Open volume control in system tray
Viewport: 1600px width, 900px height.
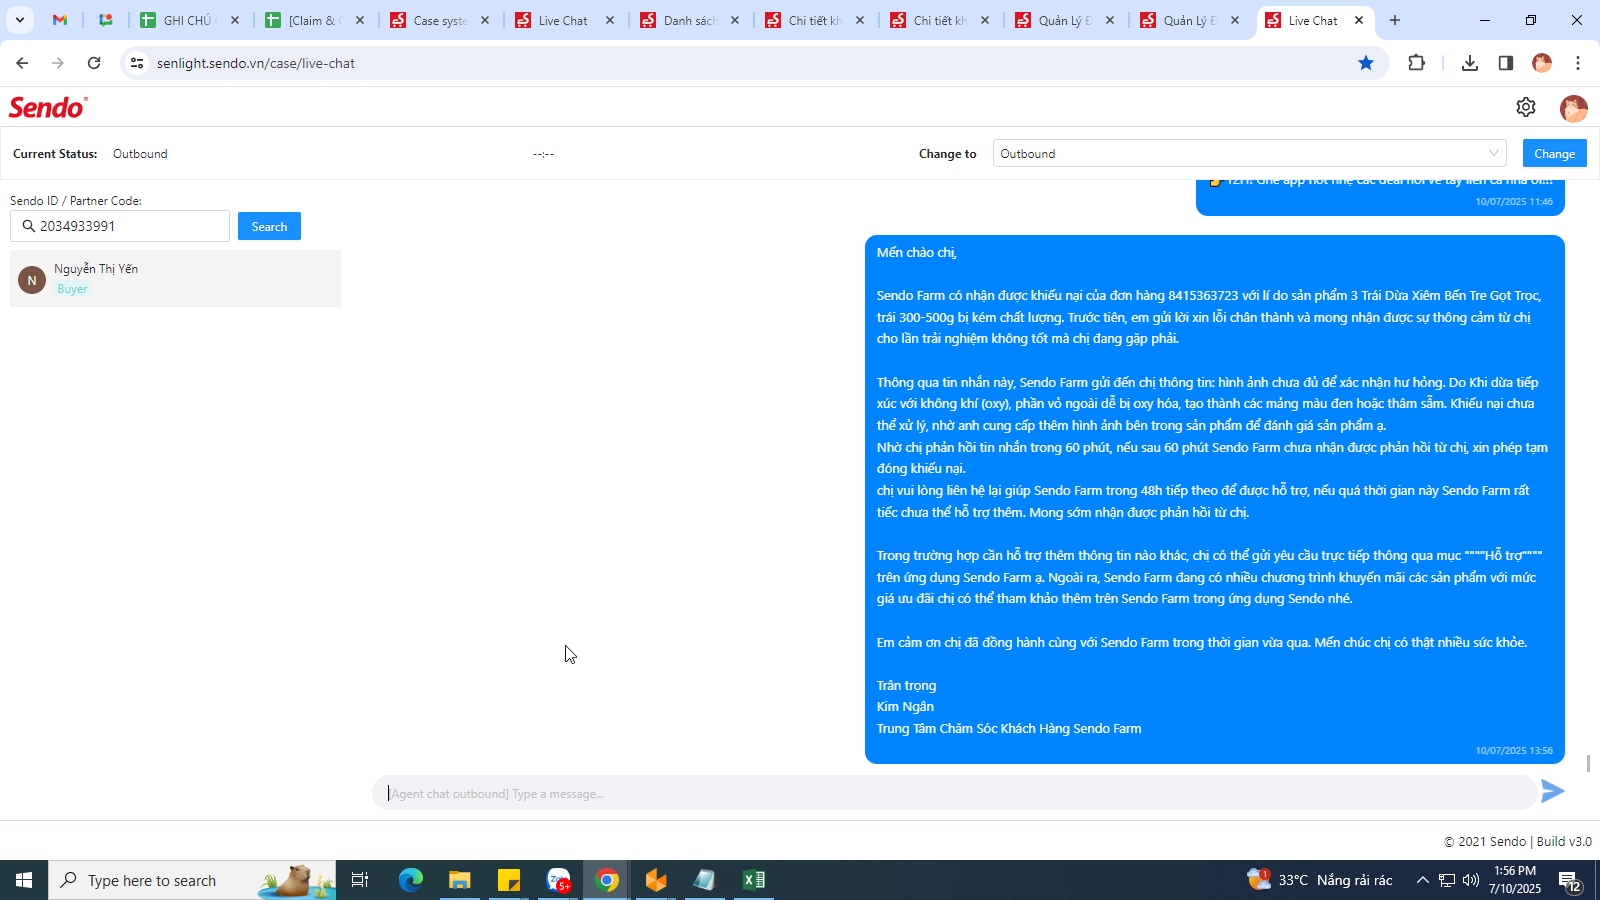[1471, 880]
